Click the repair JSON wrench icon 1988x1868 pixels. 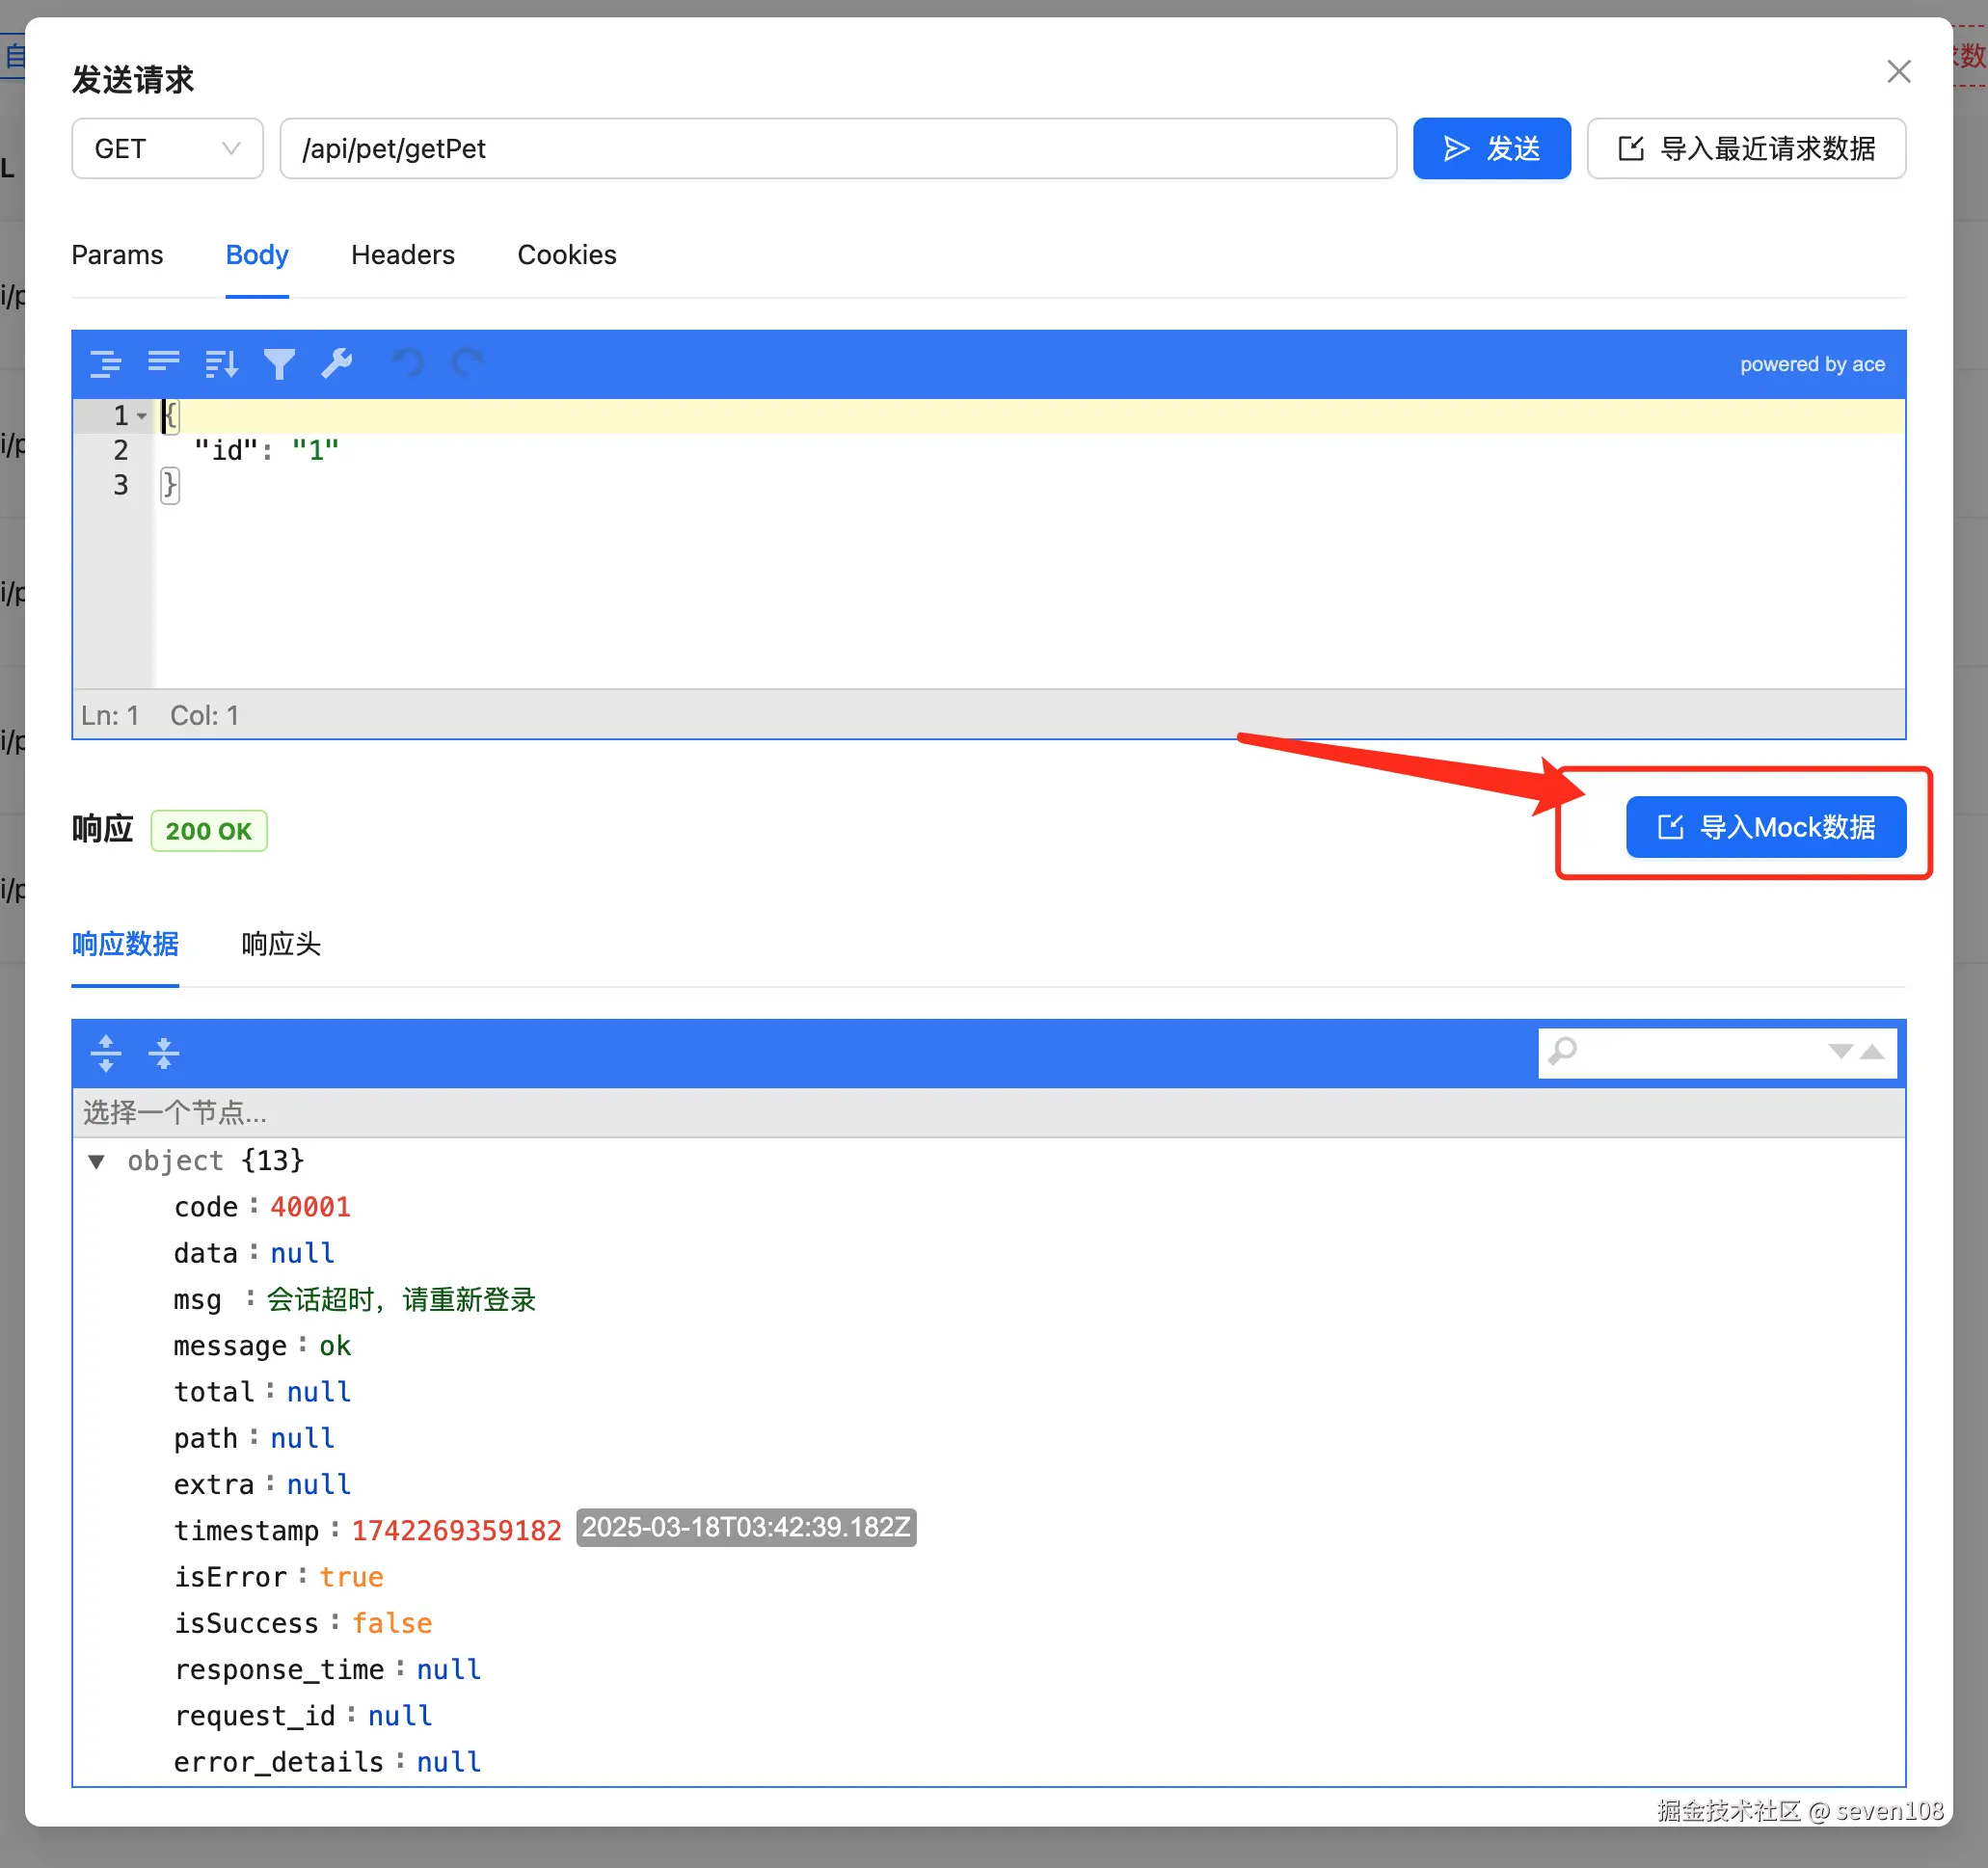(337, 364)
